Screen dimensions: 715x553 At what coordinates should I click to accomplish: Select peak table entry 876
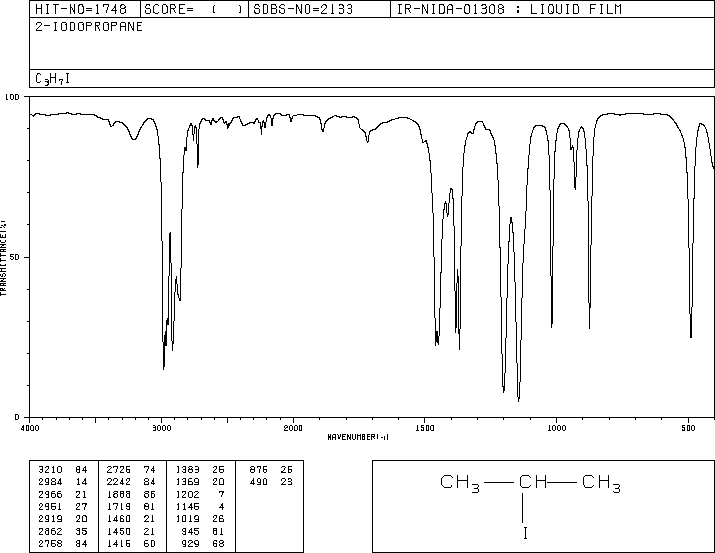259,470
